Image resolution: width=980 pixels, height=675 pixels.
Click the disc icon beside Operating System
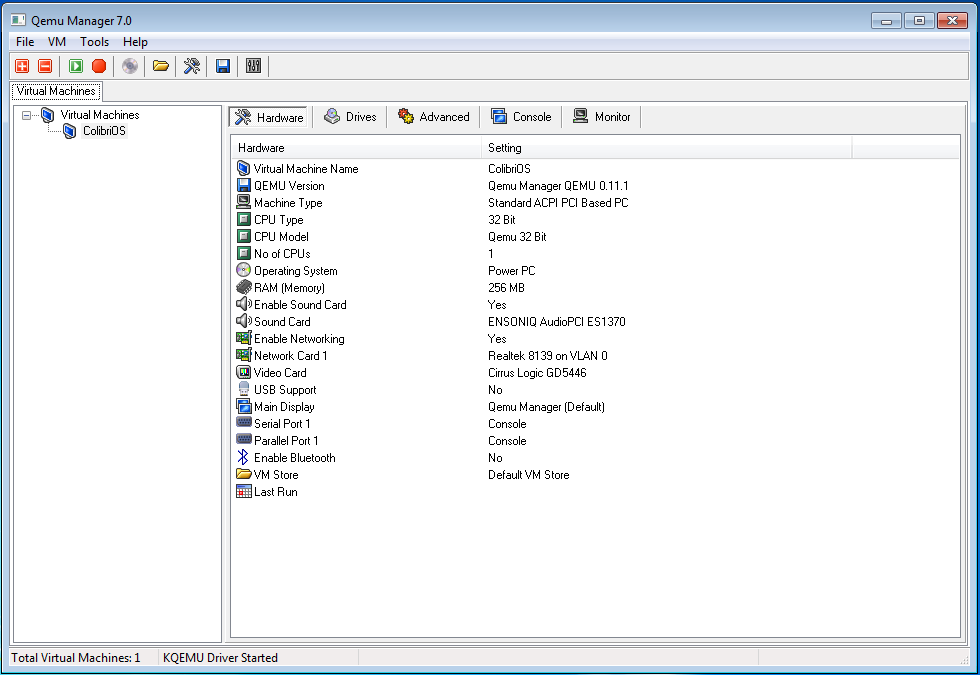[x=244, y=270]
